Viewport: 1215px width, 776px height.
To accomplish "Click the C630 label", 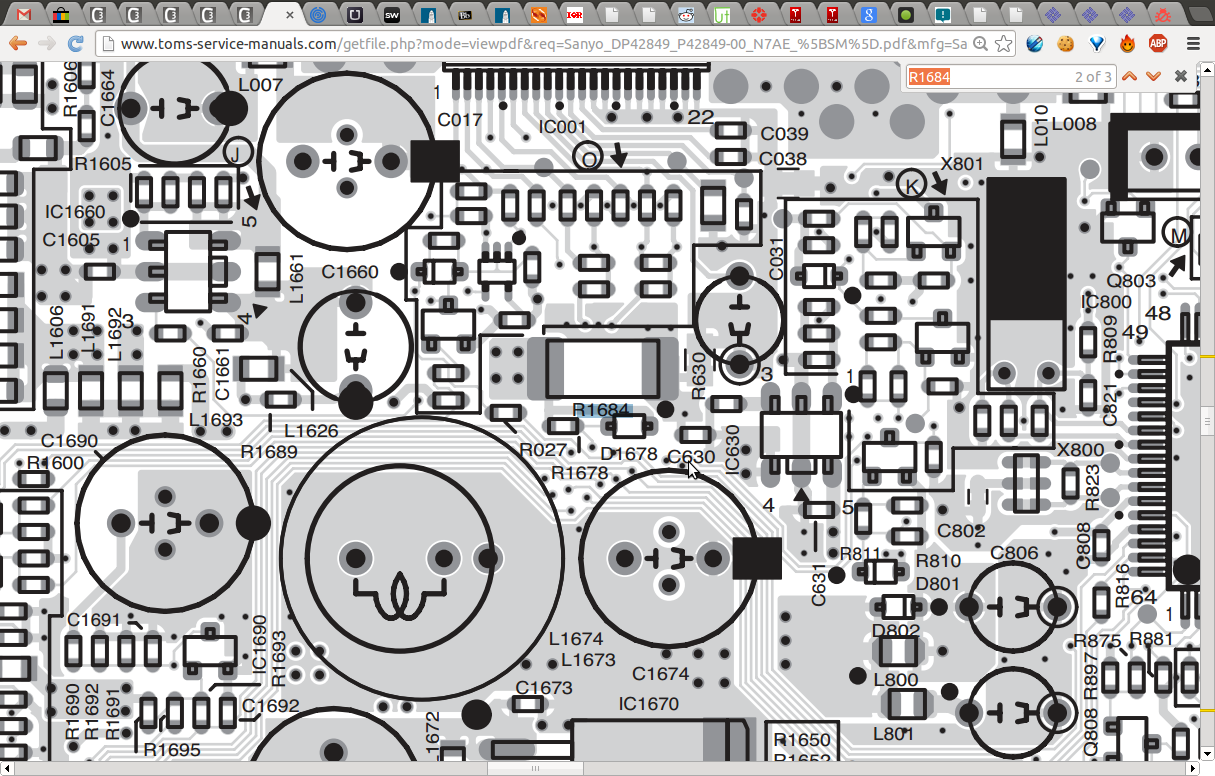I will 691,457.
